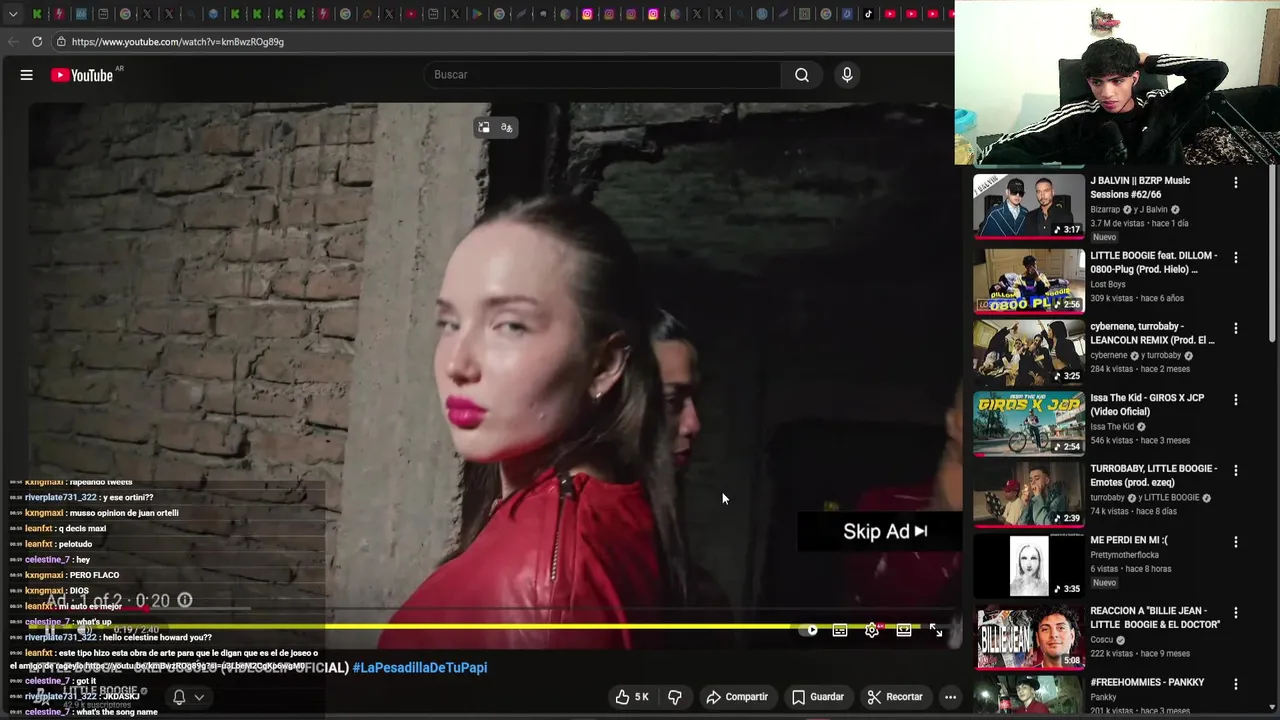1280x720 pixels.
Task: Dislike the video with thumbs down
Action: (675, 697)
